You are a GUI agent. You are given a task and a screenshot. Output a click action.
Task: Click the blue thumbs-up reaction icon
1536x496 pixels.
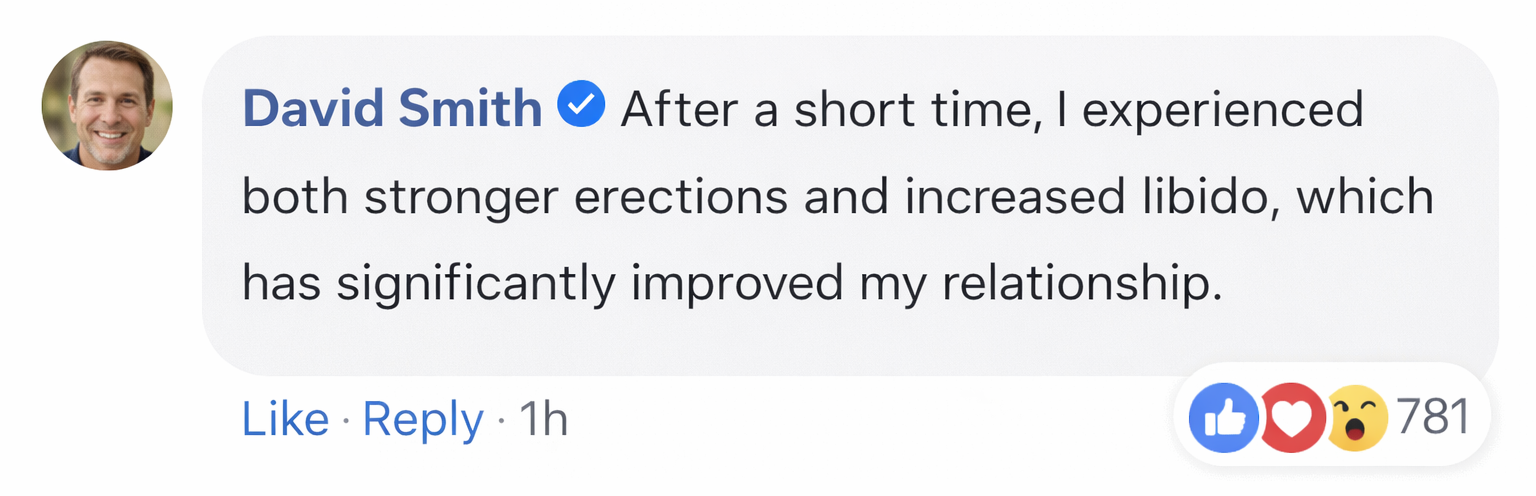[x=1223, y=417]
